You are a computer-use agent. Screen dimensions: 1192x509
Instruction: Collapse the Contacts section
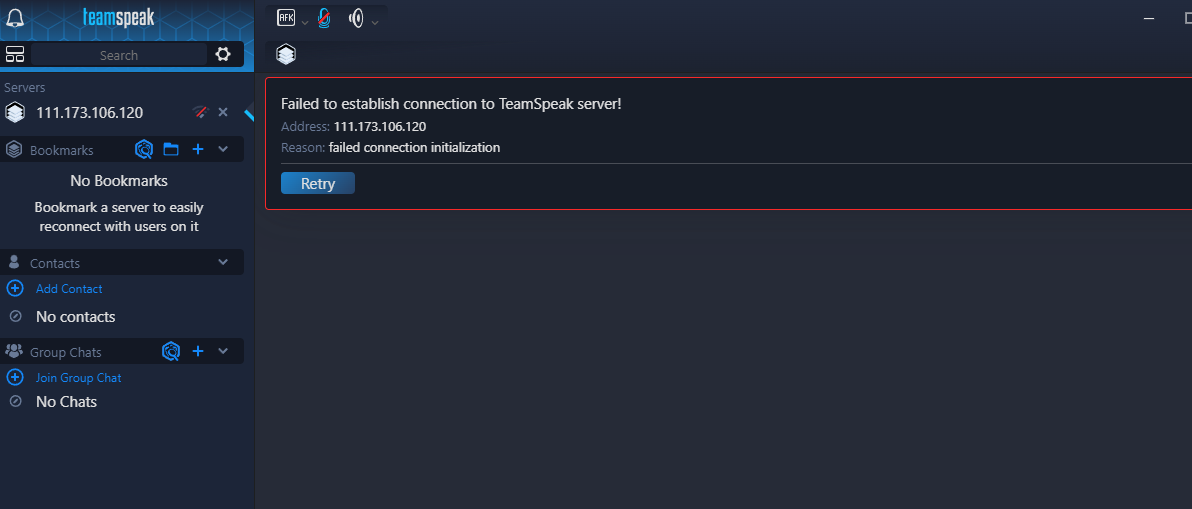coord(223,263)
